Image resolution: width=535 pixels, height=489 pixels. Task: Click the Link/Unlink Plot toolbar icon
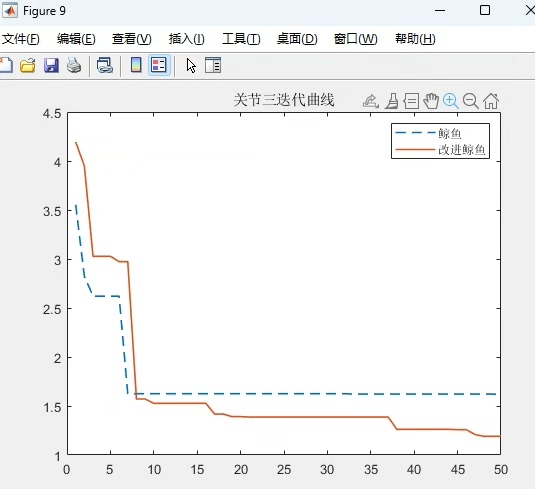(105, 65)
